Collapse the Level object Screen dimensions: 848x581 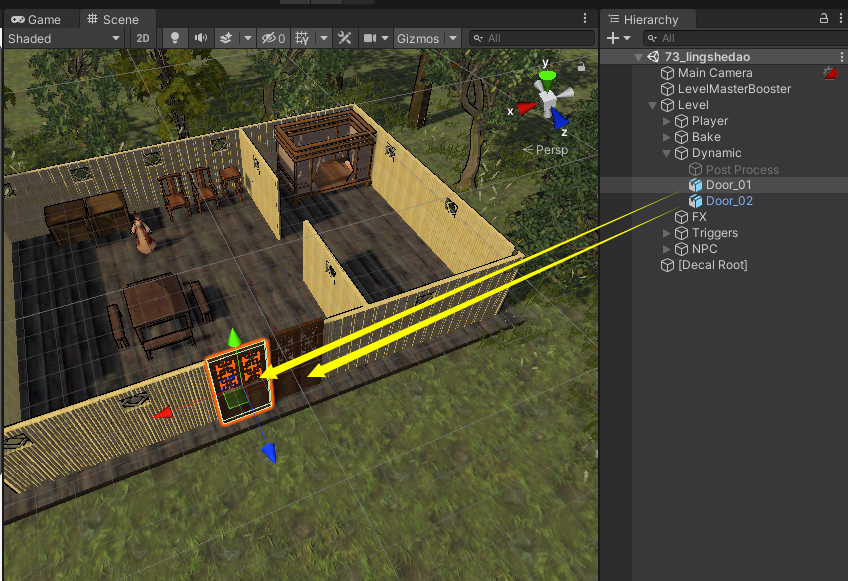653,105
